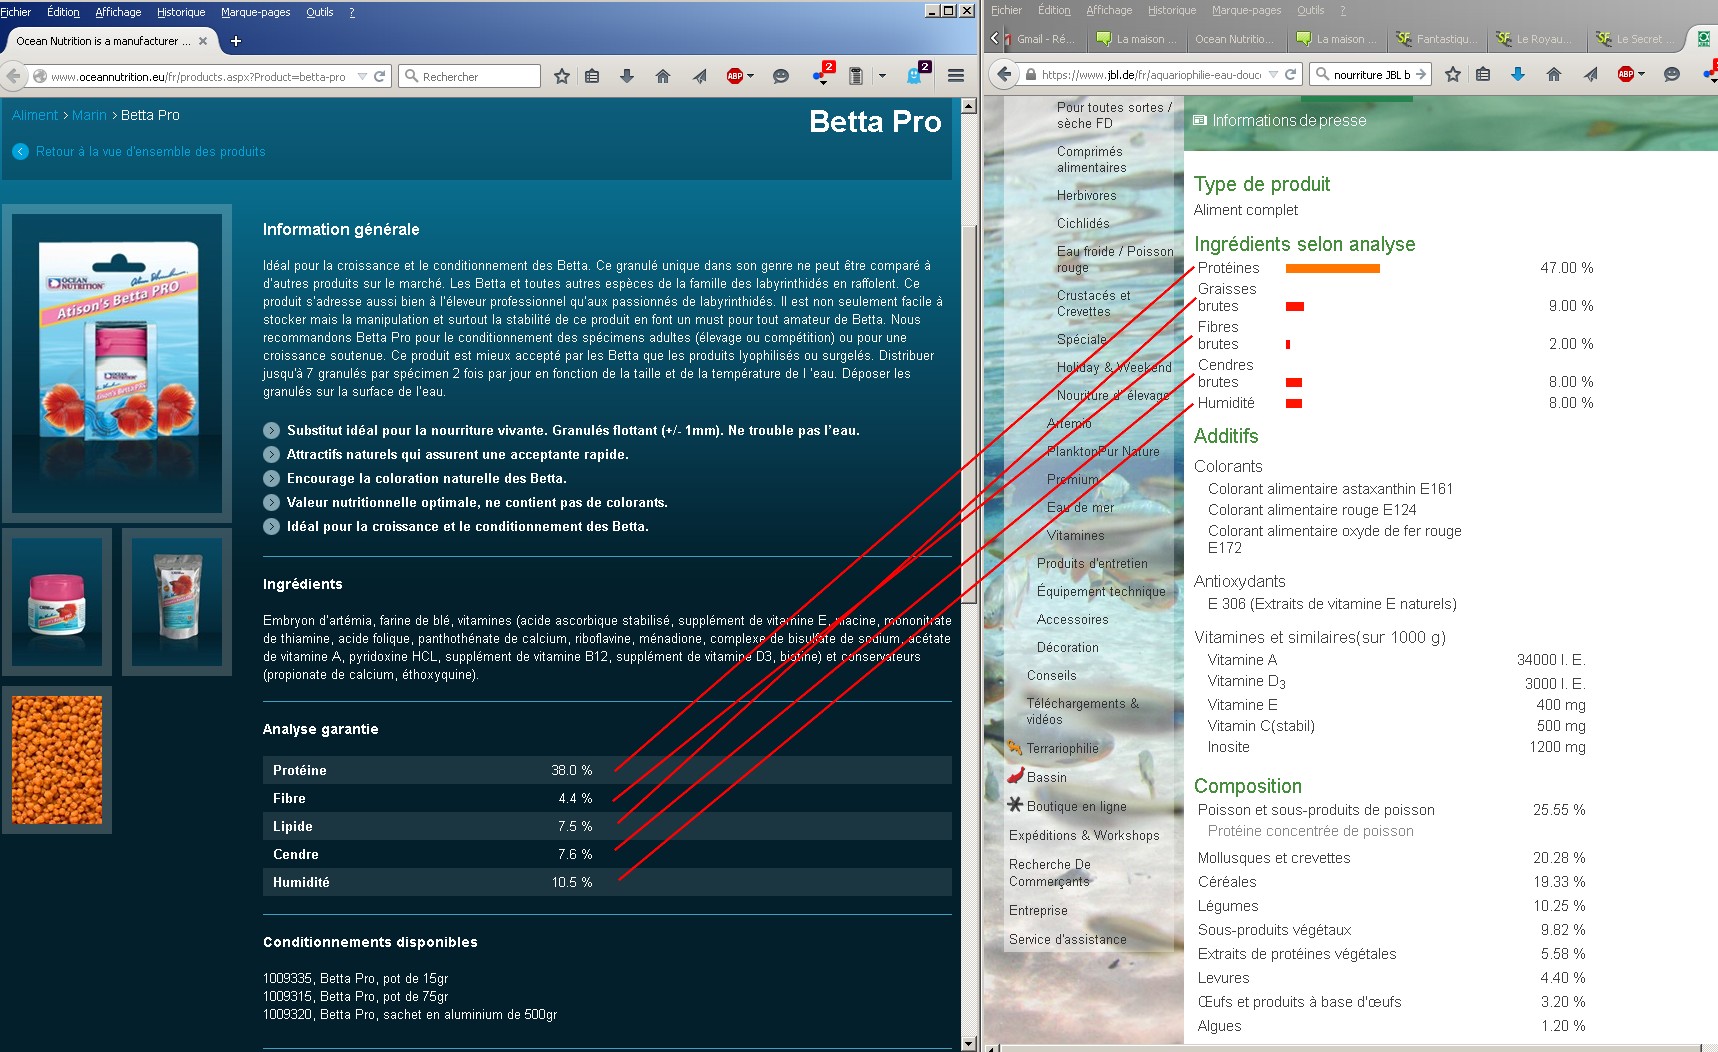Open chat smiley icon in Ocean Nutrition window
The height and width of the screenshot is (1052, 1718).
tap(781, 76)
